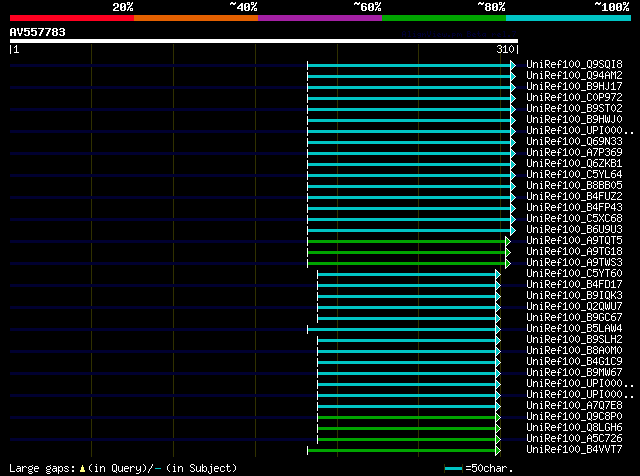
Task: Click the cyan alignment bar for B9MW67
Action: coord(407,374)
